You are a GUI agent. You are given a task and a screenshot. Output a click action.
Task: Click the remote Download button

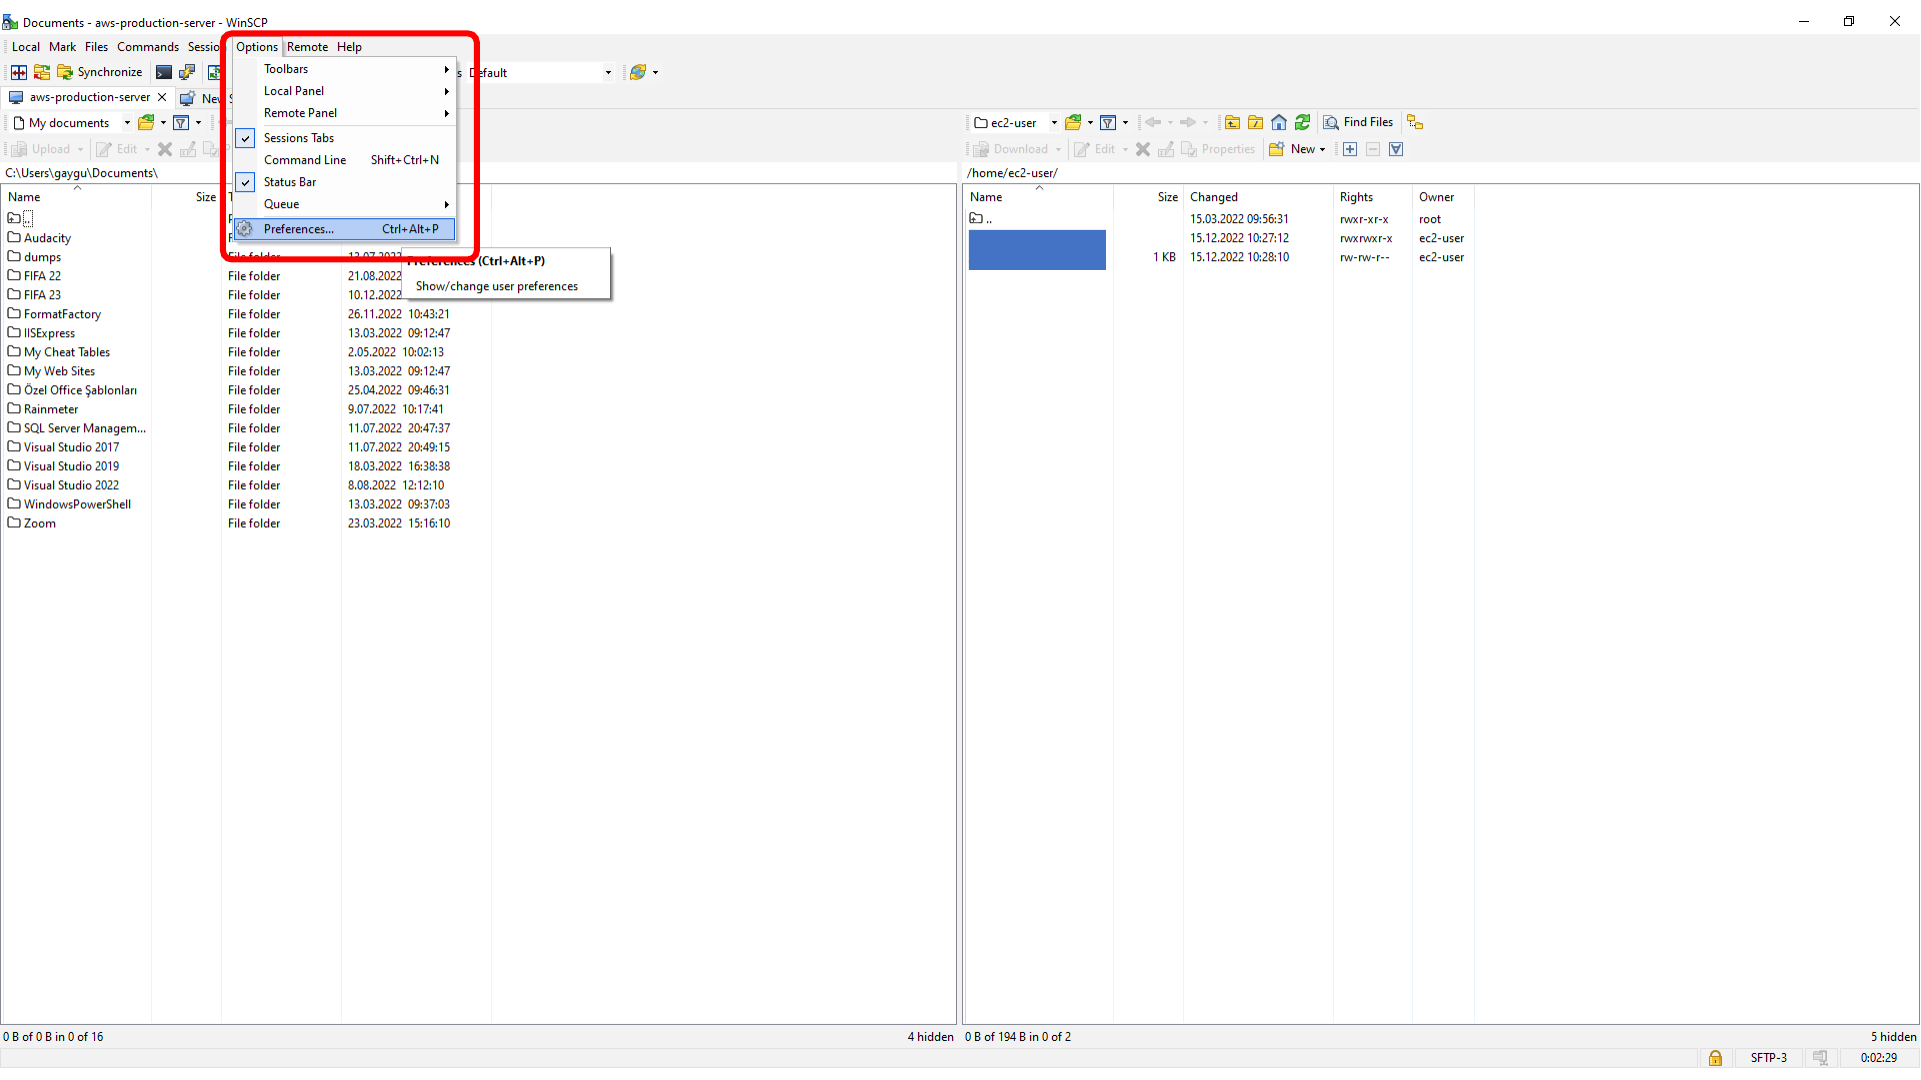tap(1012, 149)
